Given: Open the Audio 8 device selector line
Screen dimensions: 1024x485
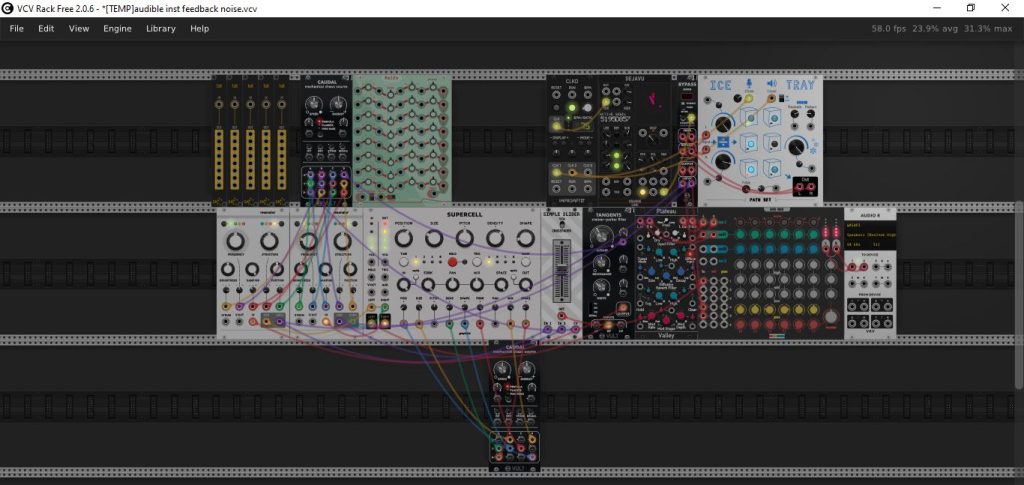Looking at the screenshot, I should [x=870, y=234].
